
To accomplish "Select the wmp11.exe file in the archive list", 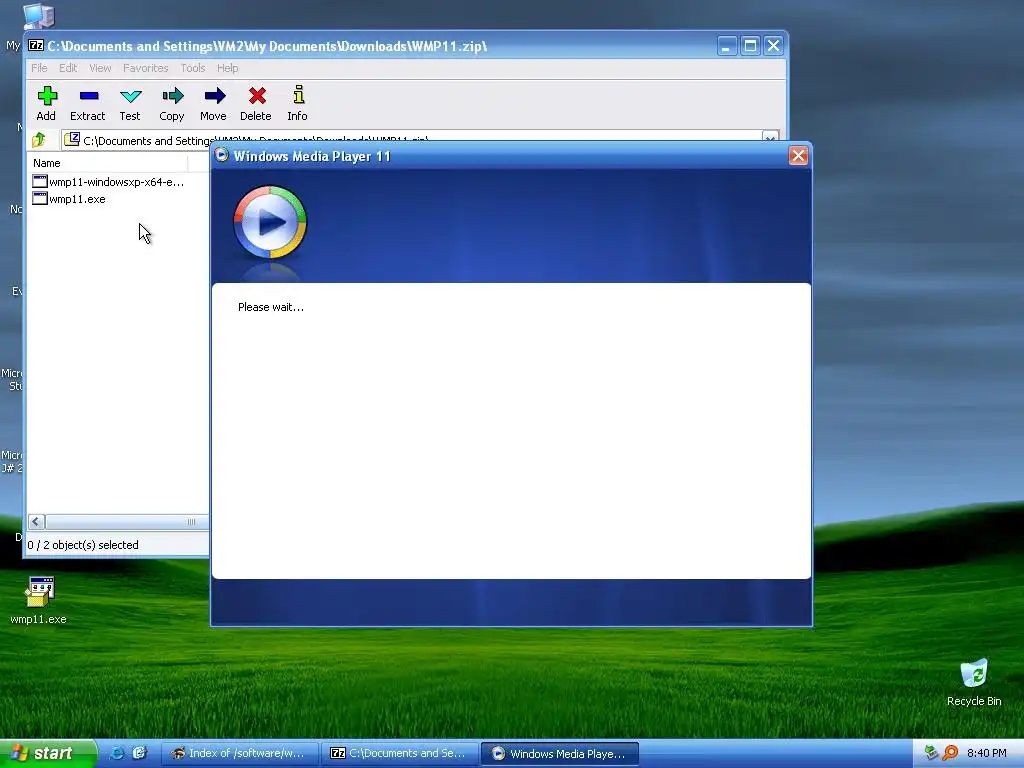I will (69, 199).
